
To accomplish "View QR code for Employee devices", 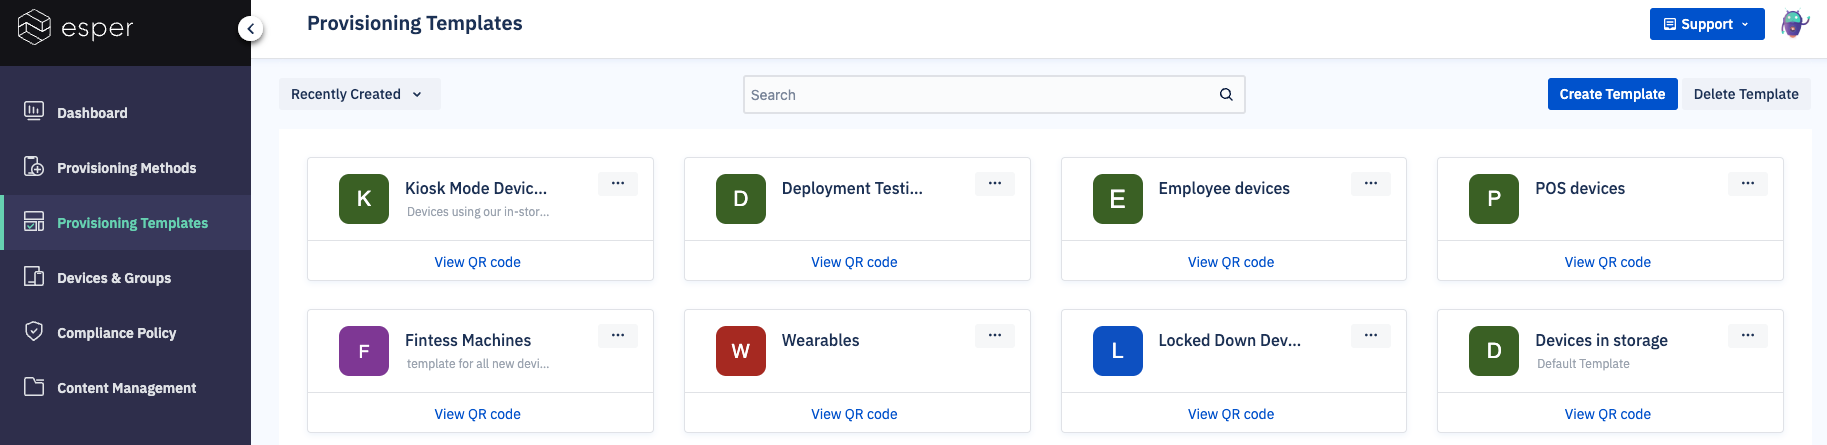I will (x=1231, y=262).
